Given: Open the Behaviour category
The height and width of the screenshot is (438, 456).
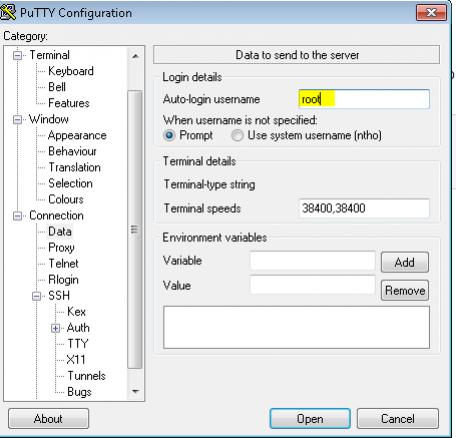Looking at the screenshot, I should coord(72,151).
